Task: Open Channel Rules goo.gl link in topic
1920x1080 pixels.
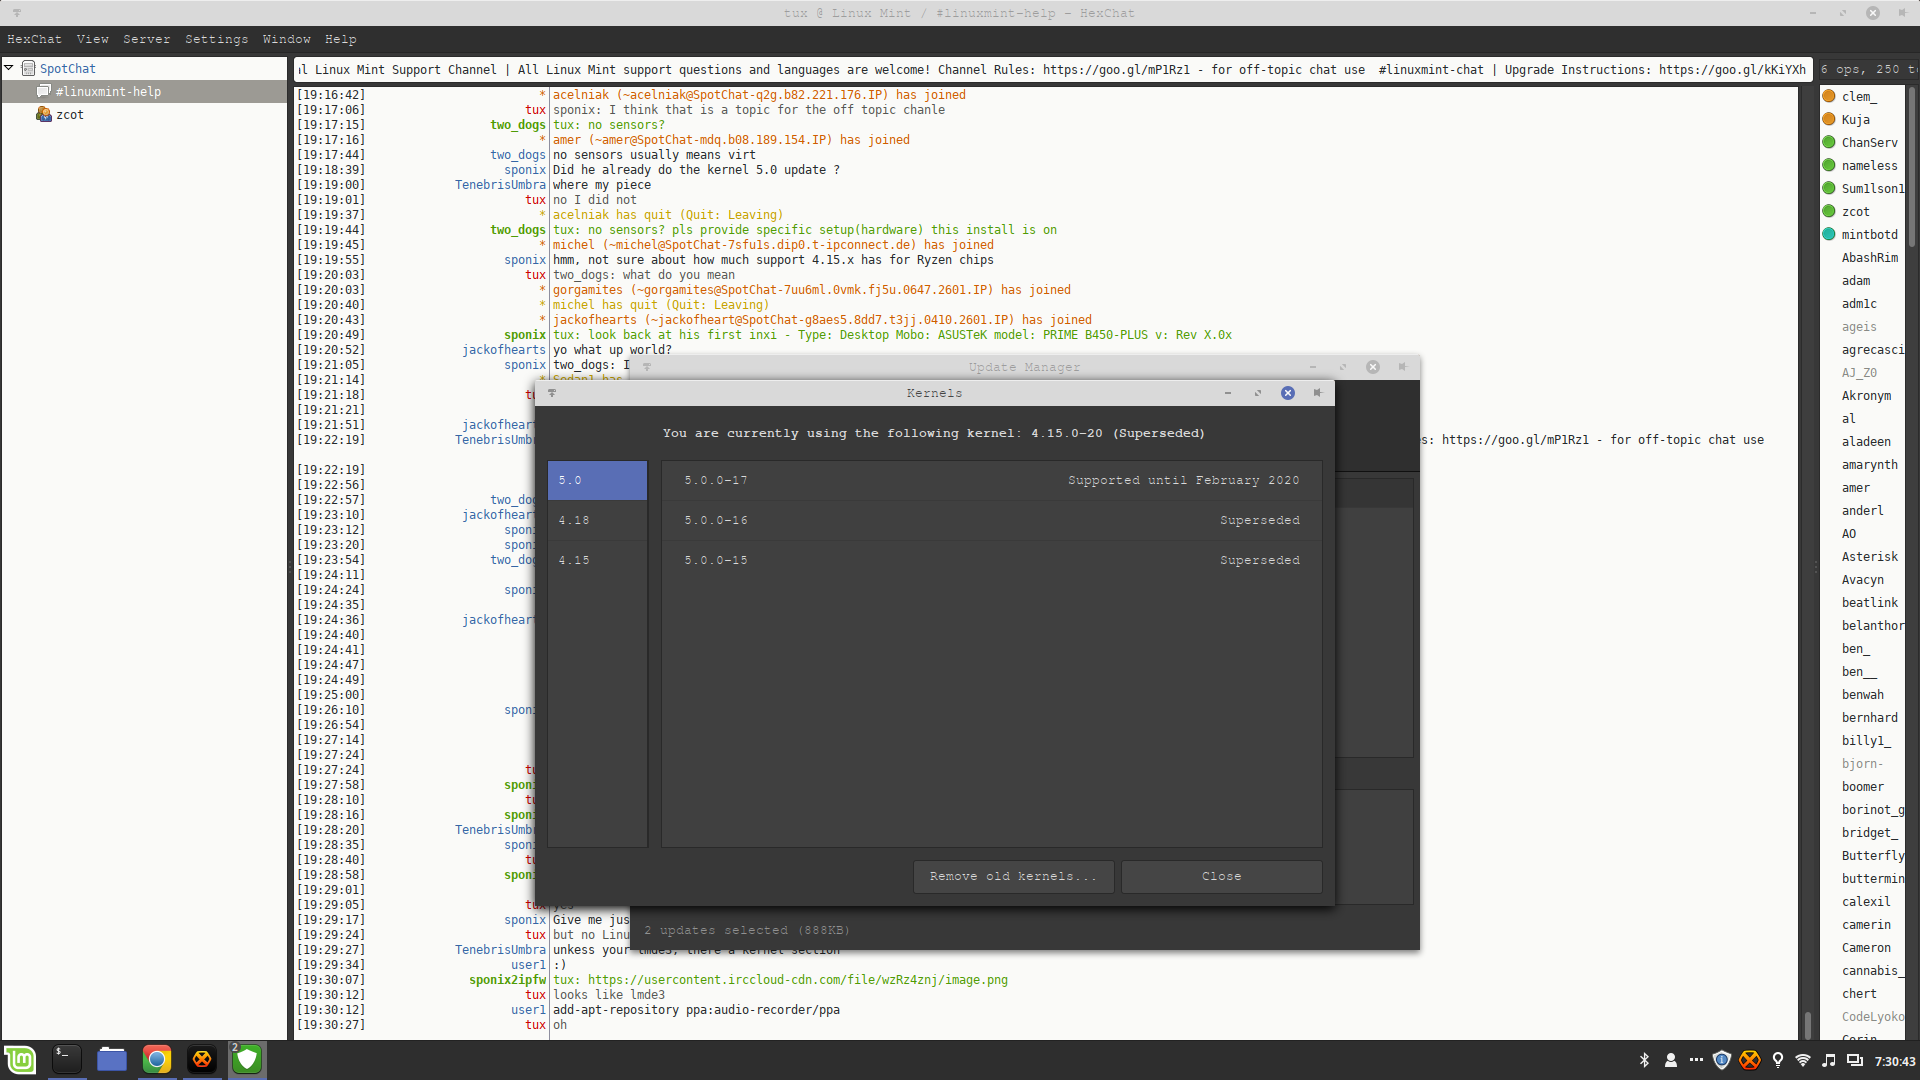Action: (1116, 70)
